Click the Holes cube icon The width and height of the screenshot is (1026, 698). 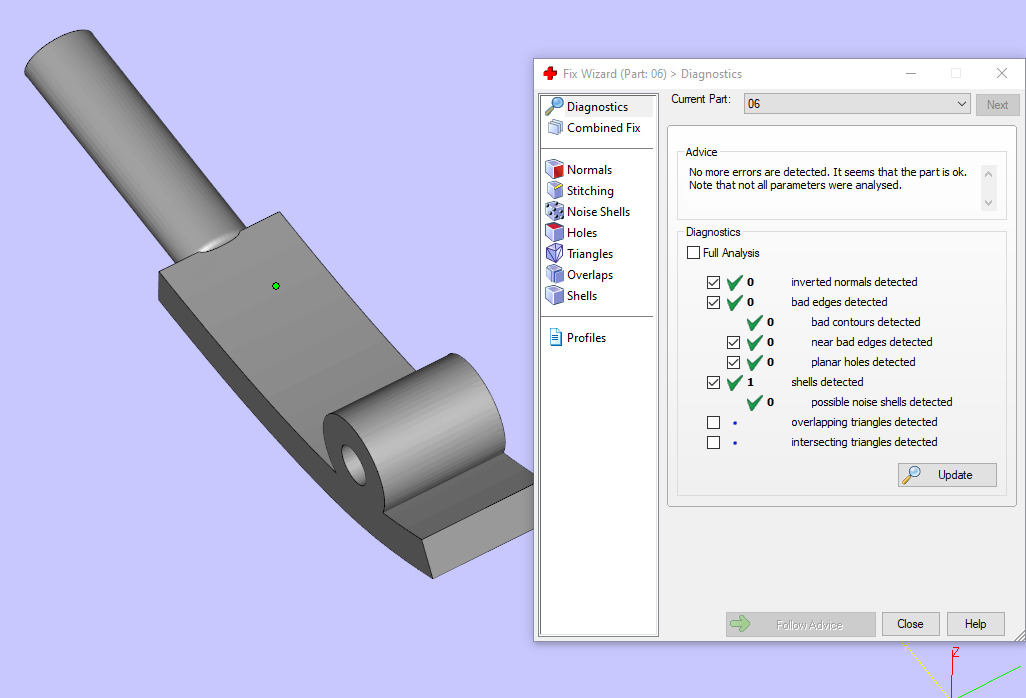pos(554,232)
